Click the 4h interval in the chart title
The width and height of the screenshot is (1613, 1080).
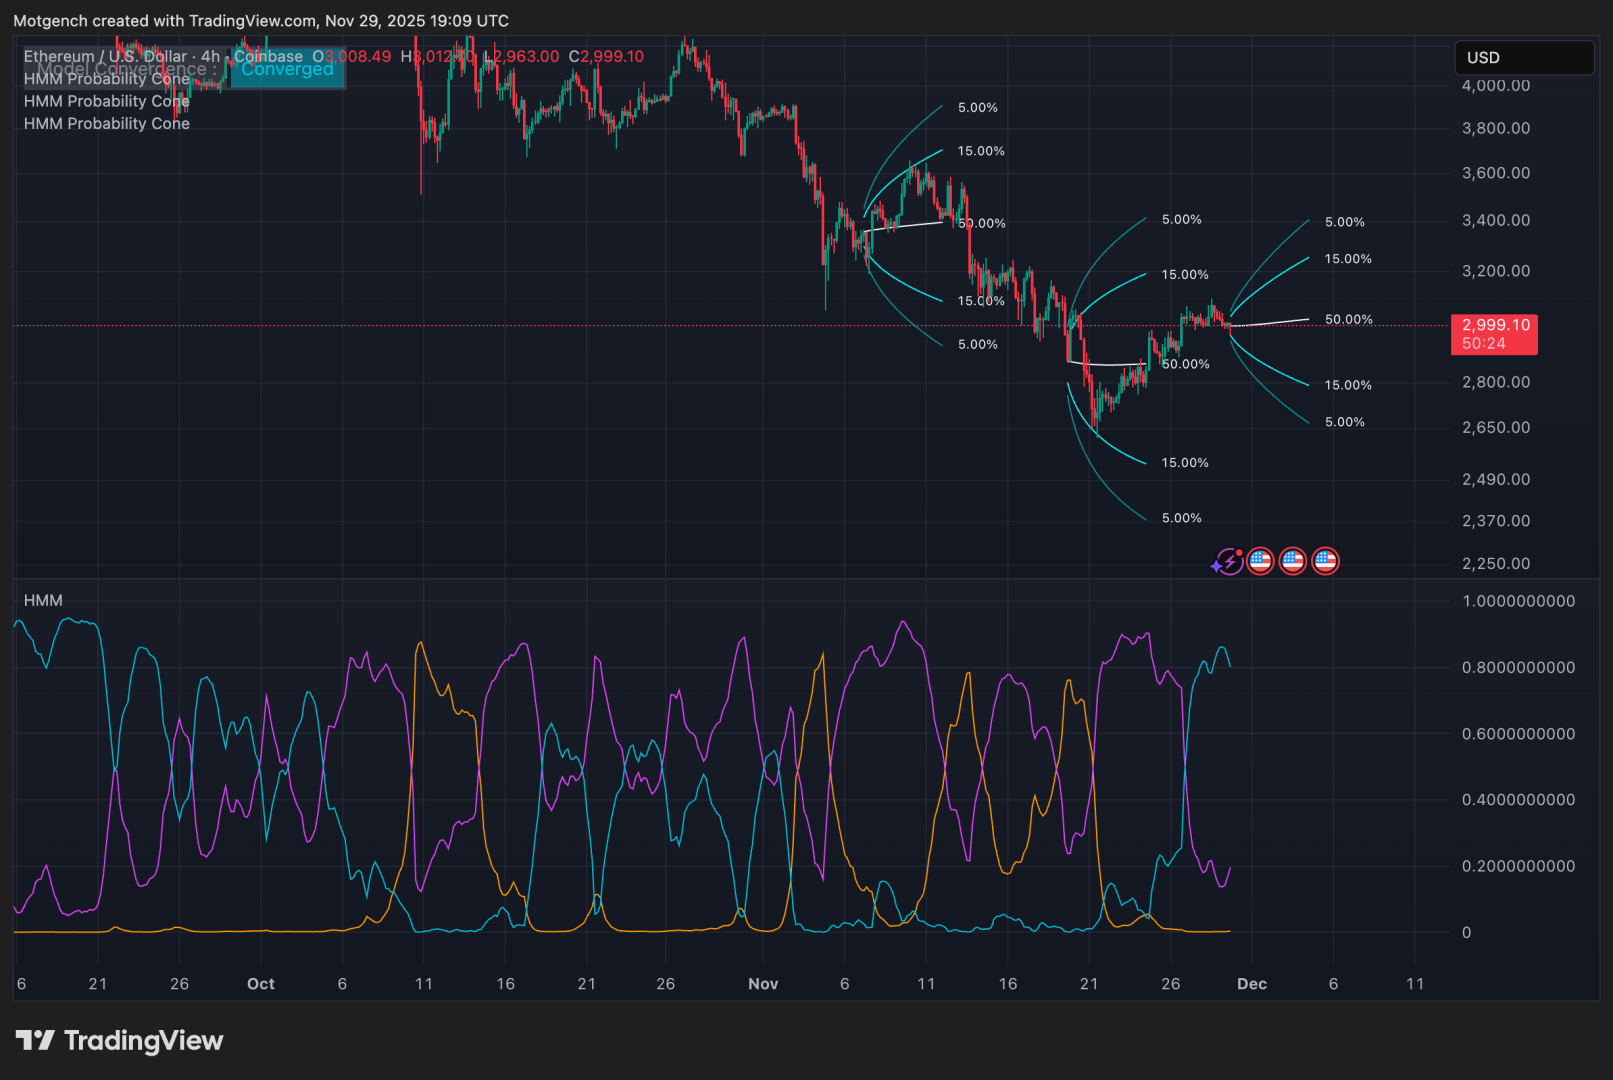coord(210,56)
